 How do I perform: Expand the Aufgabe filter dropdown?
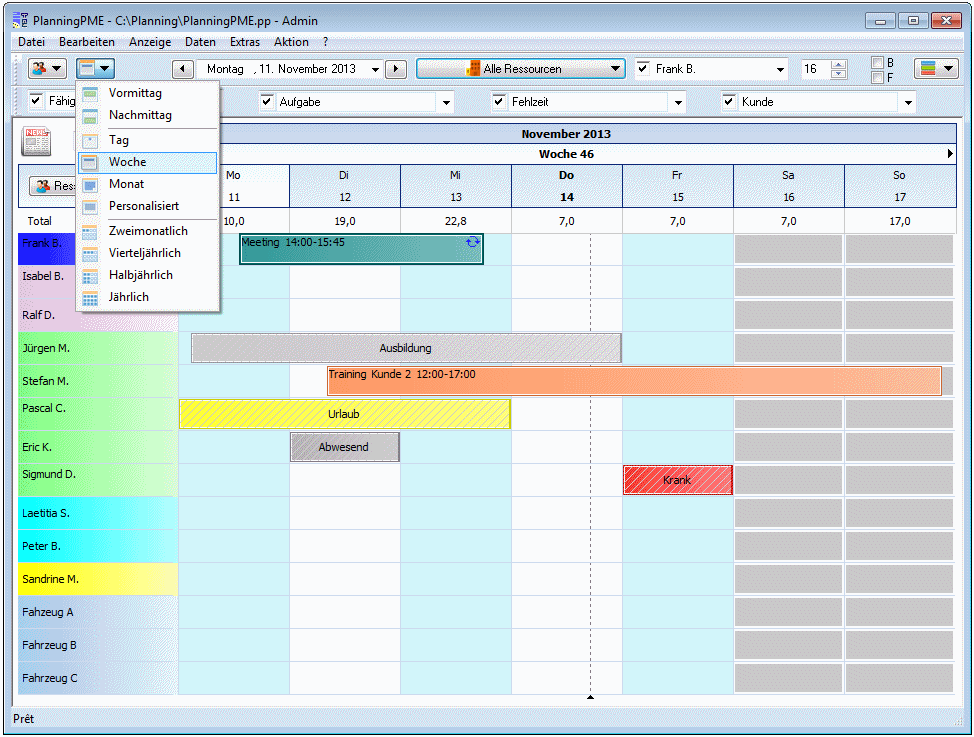click(x=447, y=102)
